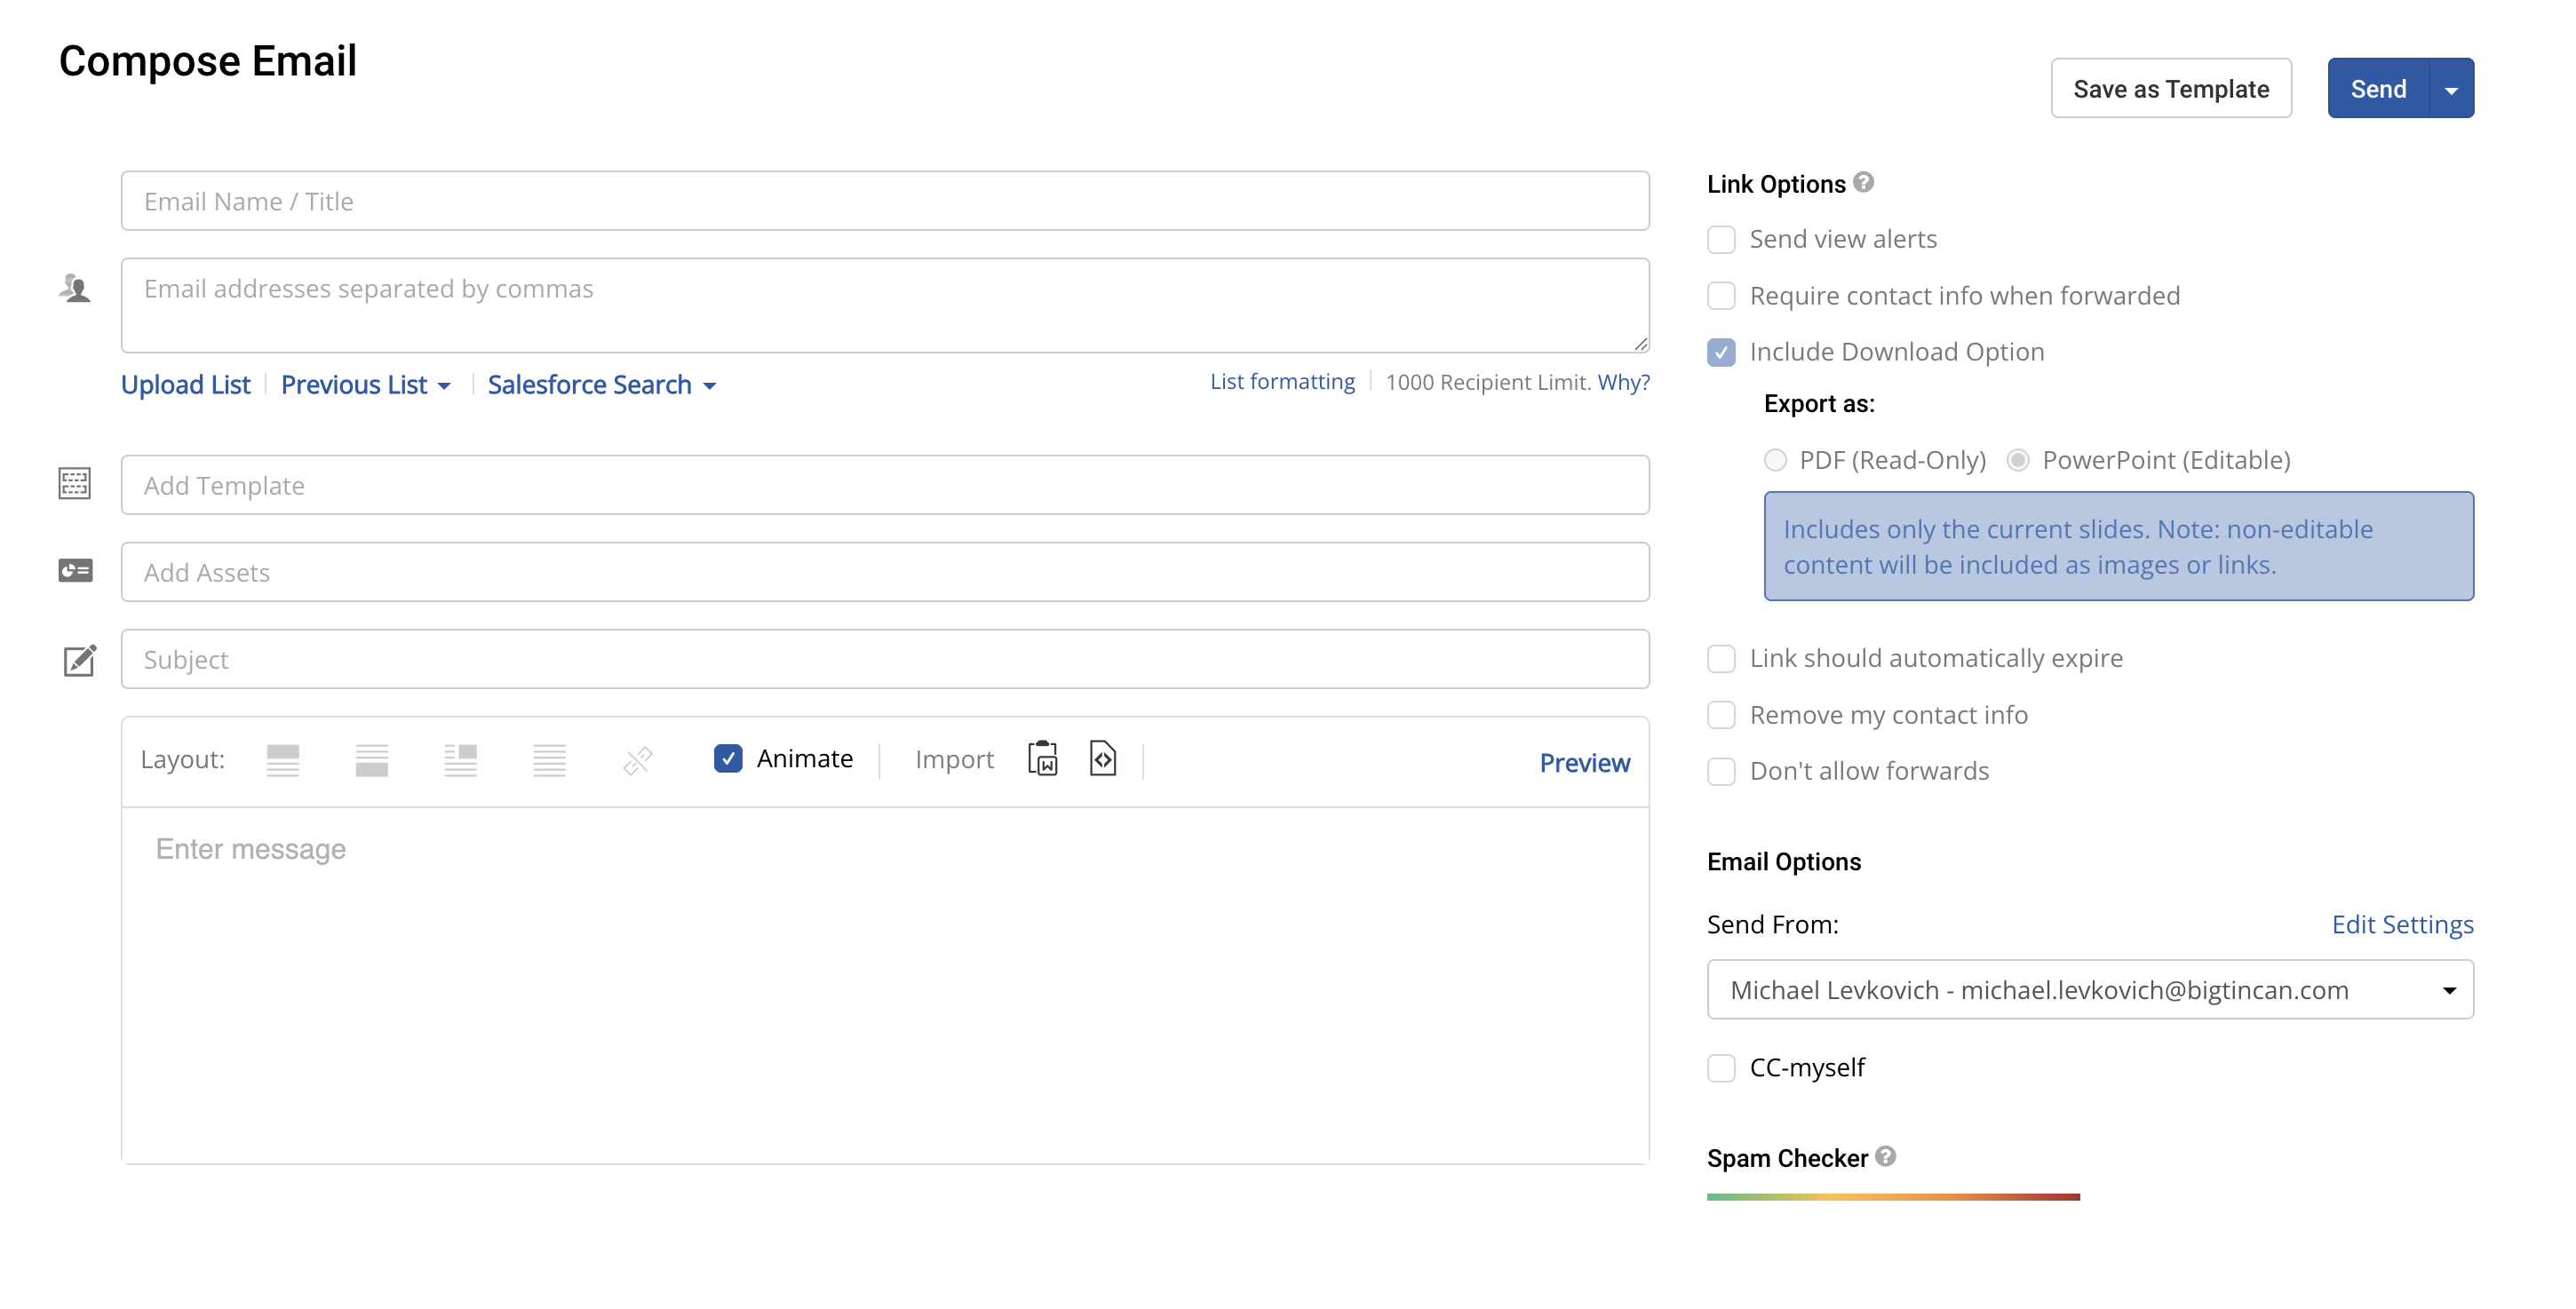Import from Word clipboard icon
Image resolution: width=2576 pixels, height=1309 pixels.
click(x=1042, y=759)
